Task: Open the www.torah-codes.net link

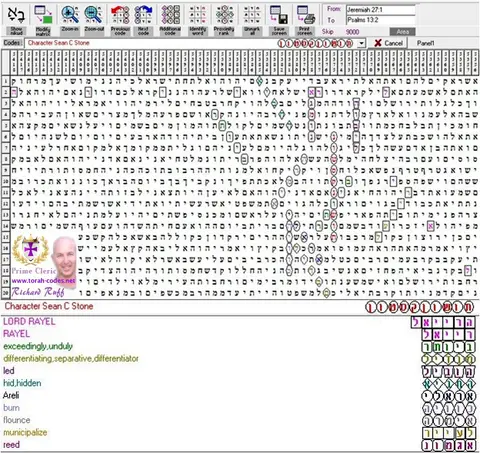Action: tap(43, 281)
